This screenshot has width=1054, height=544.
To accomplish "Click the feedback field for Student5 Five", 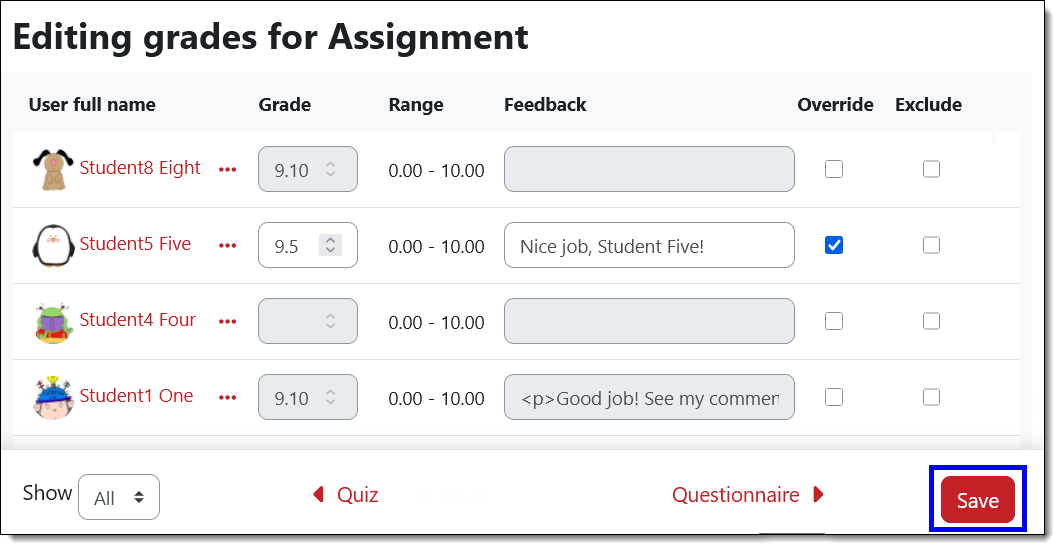I will point(649,245).
